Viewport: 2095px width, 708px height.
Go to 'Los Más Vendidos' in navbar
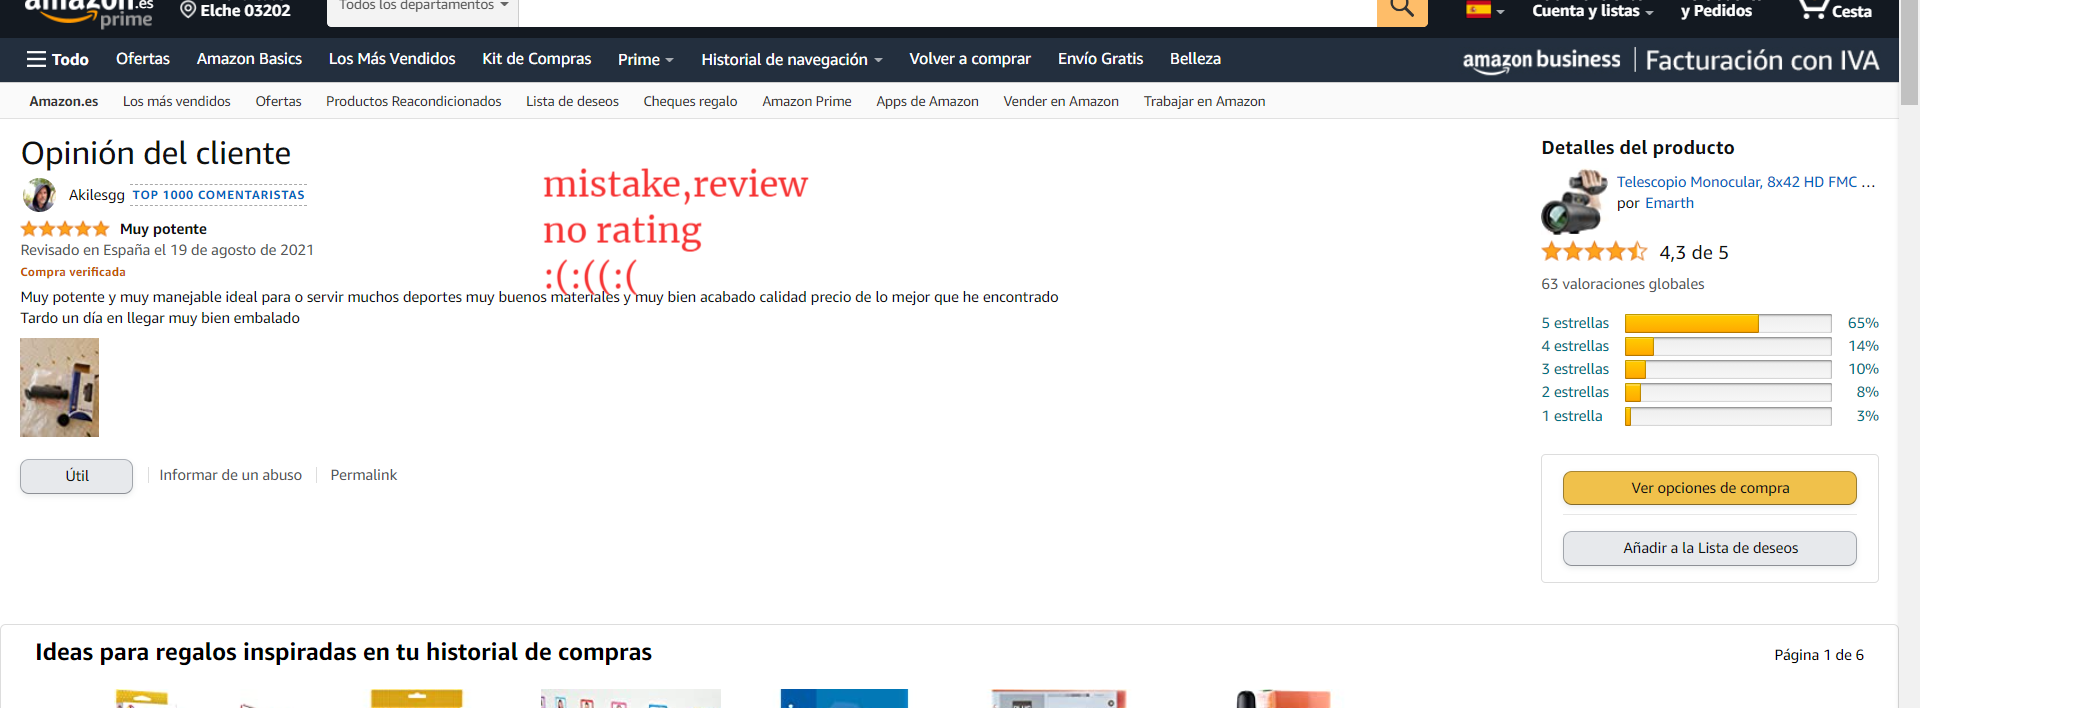(x=392, y=59)
